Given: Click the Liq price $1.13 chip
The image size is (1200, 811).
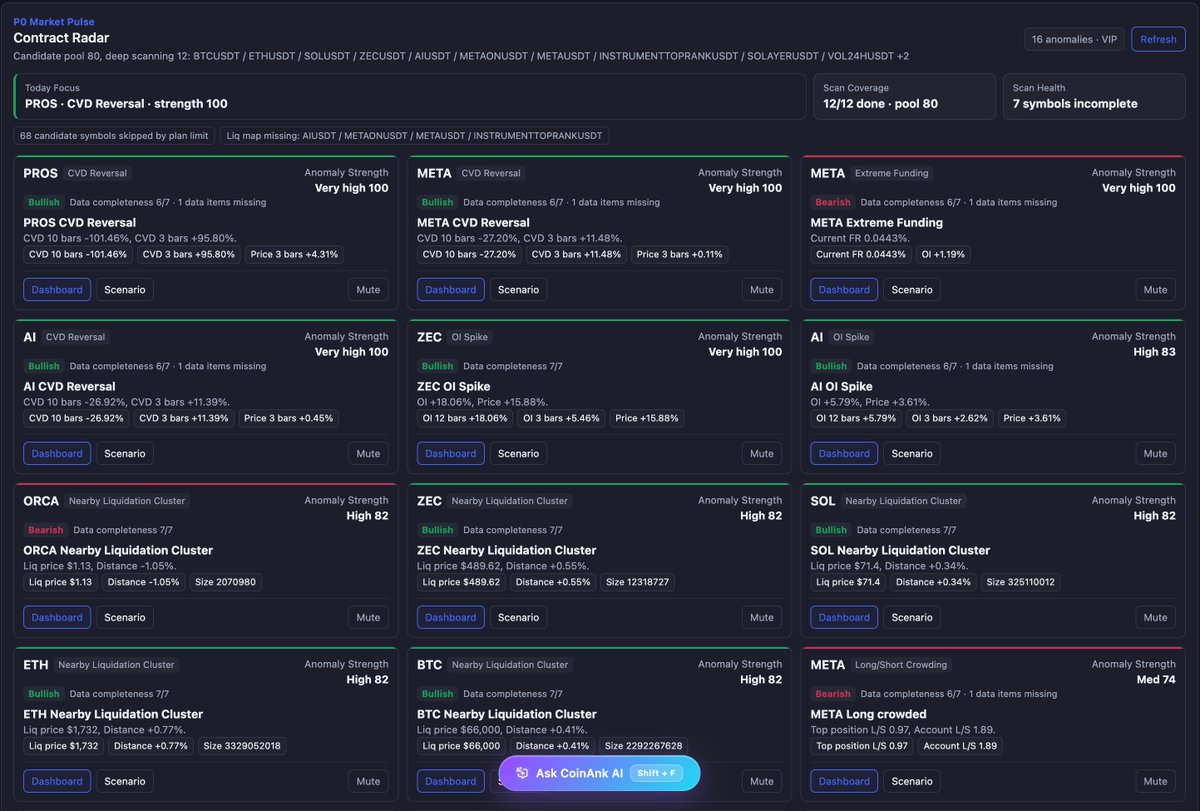Looking at the screenshot, I should 60,582.
